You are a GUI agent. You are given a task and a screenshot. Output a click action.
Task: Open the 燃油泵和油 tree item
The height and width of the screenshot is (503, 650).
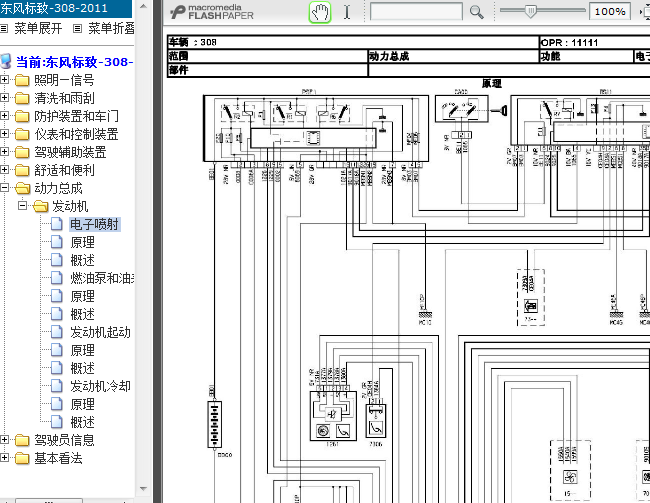tap(102, 278)
